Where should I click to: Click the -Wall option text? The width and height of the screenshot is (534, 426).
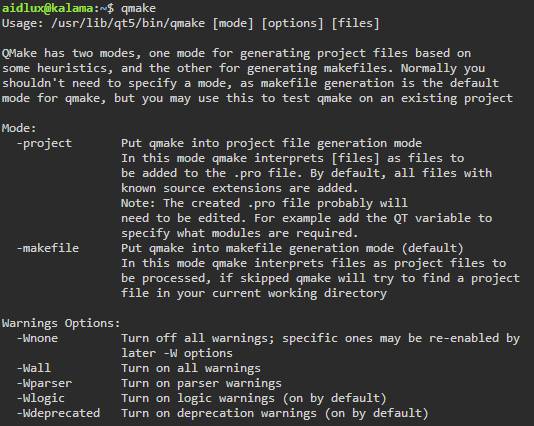[34, 368]
